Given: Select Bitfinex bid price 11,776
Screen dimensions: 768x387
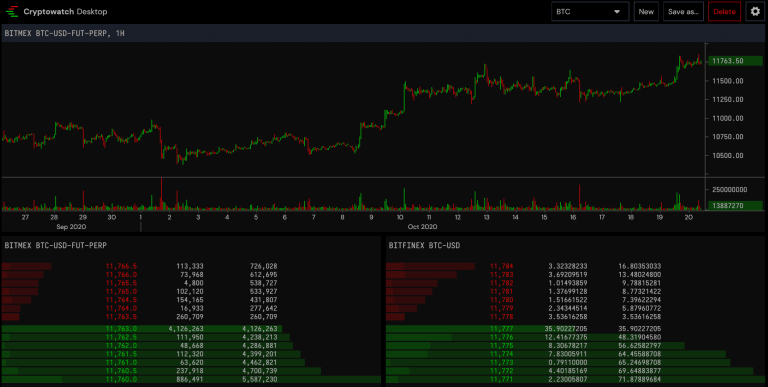Looking at the screenshot, I should click(x=502, y=338).
